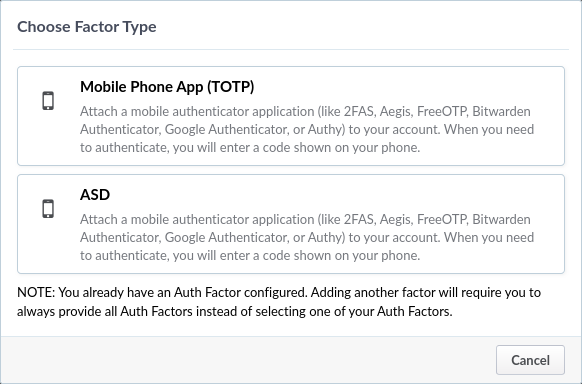Click "Google Authenticator" text in the TOTP description
582x384 pixels.
pos(226,129)
